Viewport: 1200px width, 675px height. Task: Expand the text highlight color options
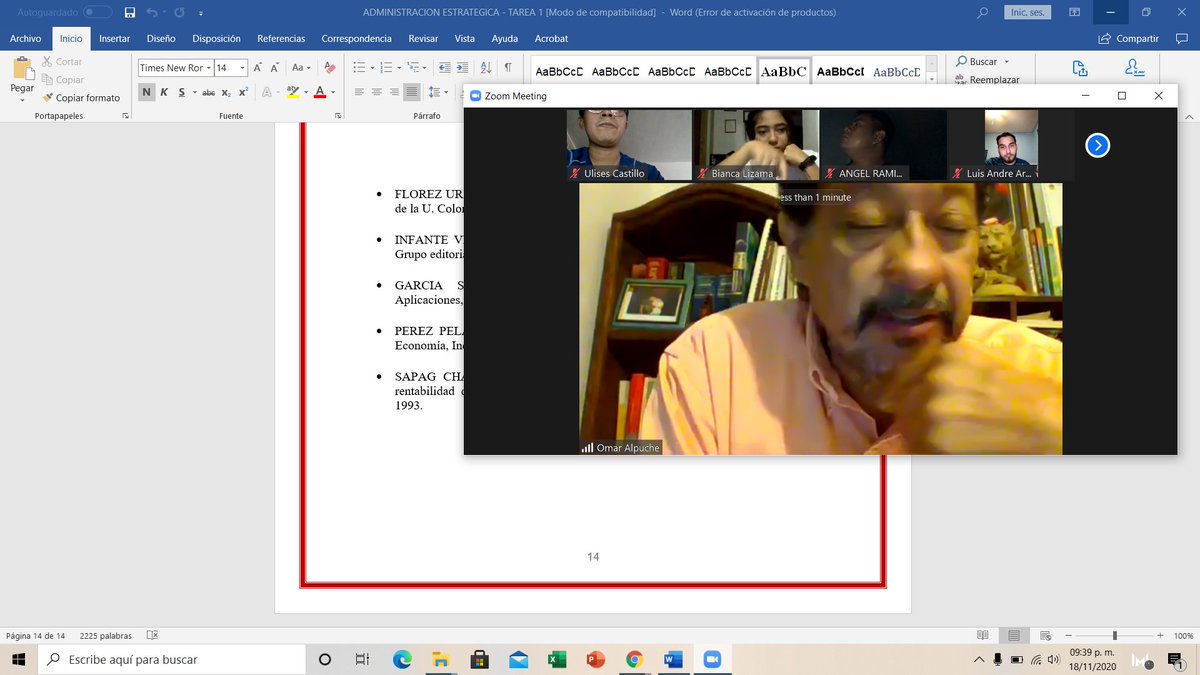click(x=305, y=92)
